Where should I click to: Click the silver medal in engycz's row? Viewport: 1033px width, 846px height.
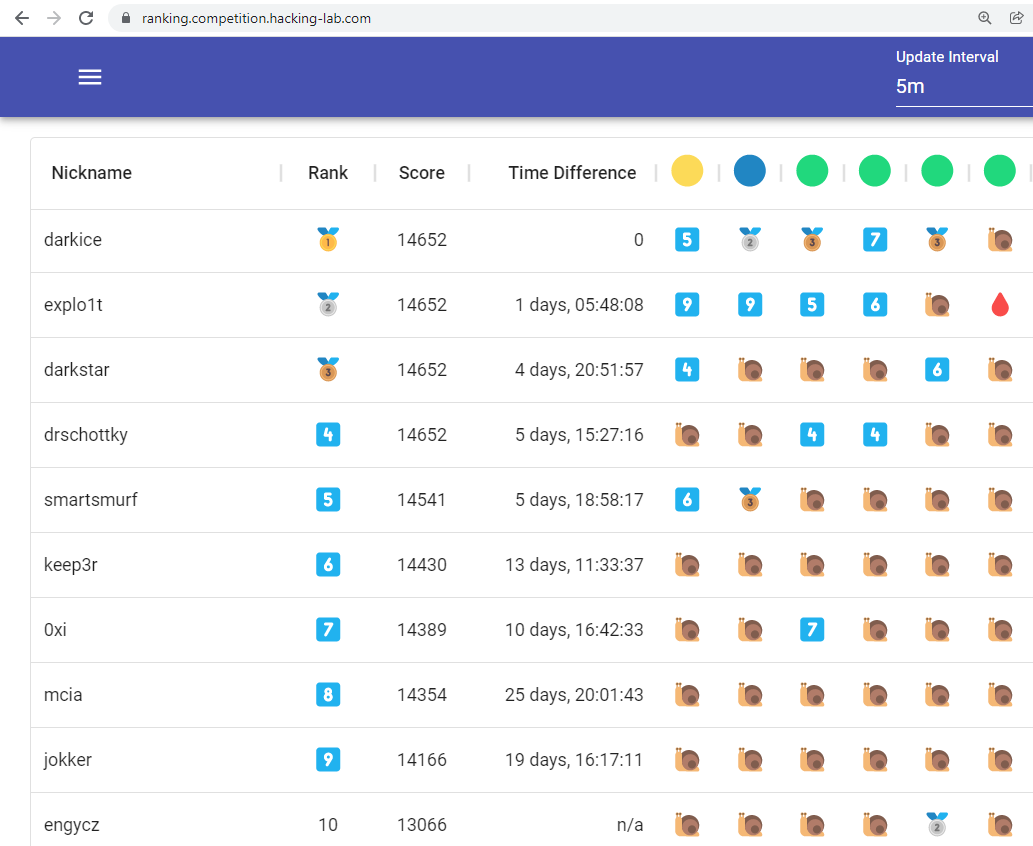(x=937, y=824)
